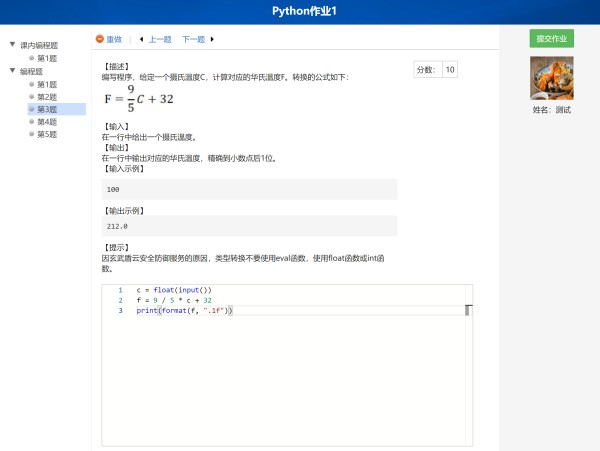Select 第2题 in the question tree
The image size is (600, 451).
[x=47, y=97]
